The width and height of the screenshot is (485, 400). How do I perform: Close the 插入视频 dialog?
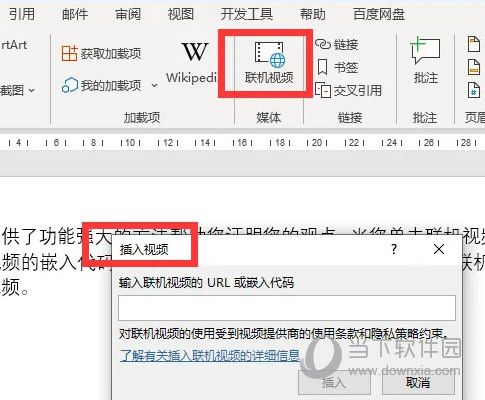click(439, 249)
